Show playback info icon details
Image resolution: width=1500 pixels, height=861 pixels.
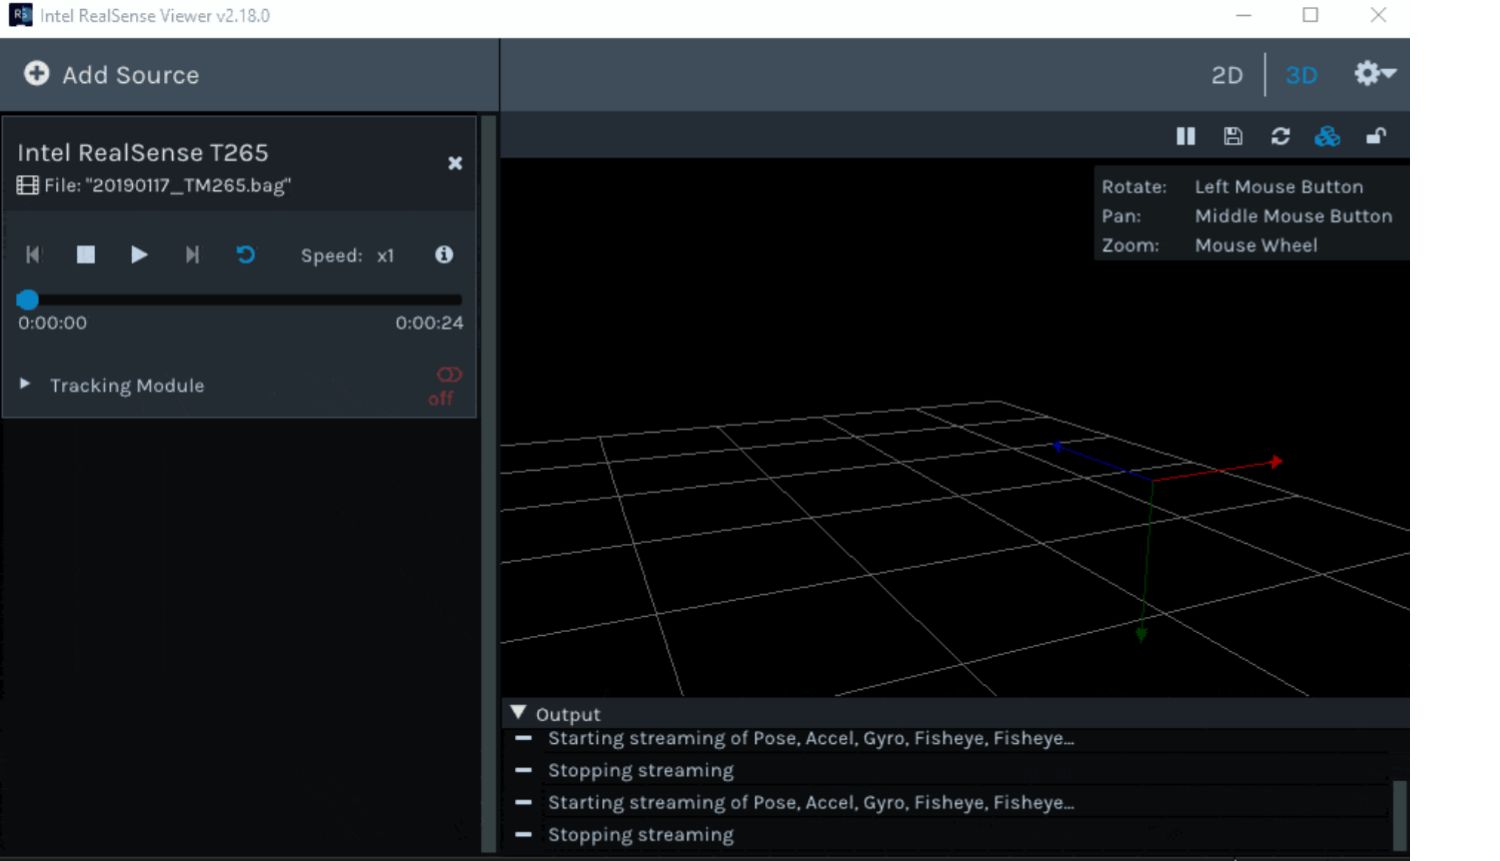click(x=444, y=255)
